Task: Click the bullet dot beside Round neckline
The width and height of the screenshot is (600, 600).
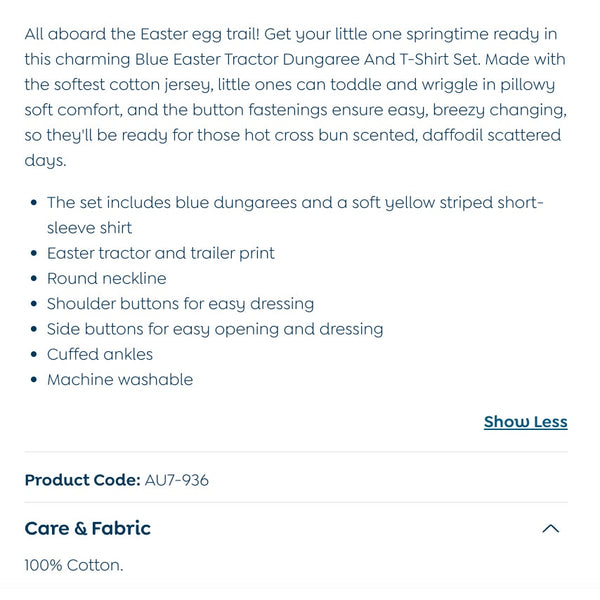Action: tap(33, 279)
